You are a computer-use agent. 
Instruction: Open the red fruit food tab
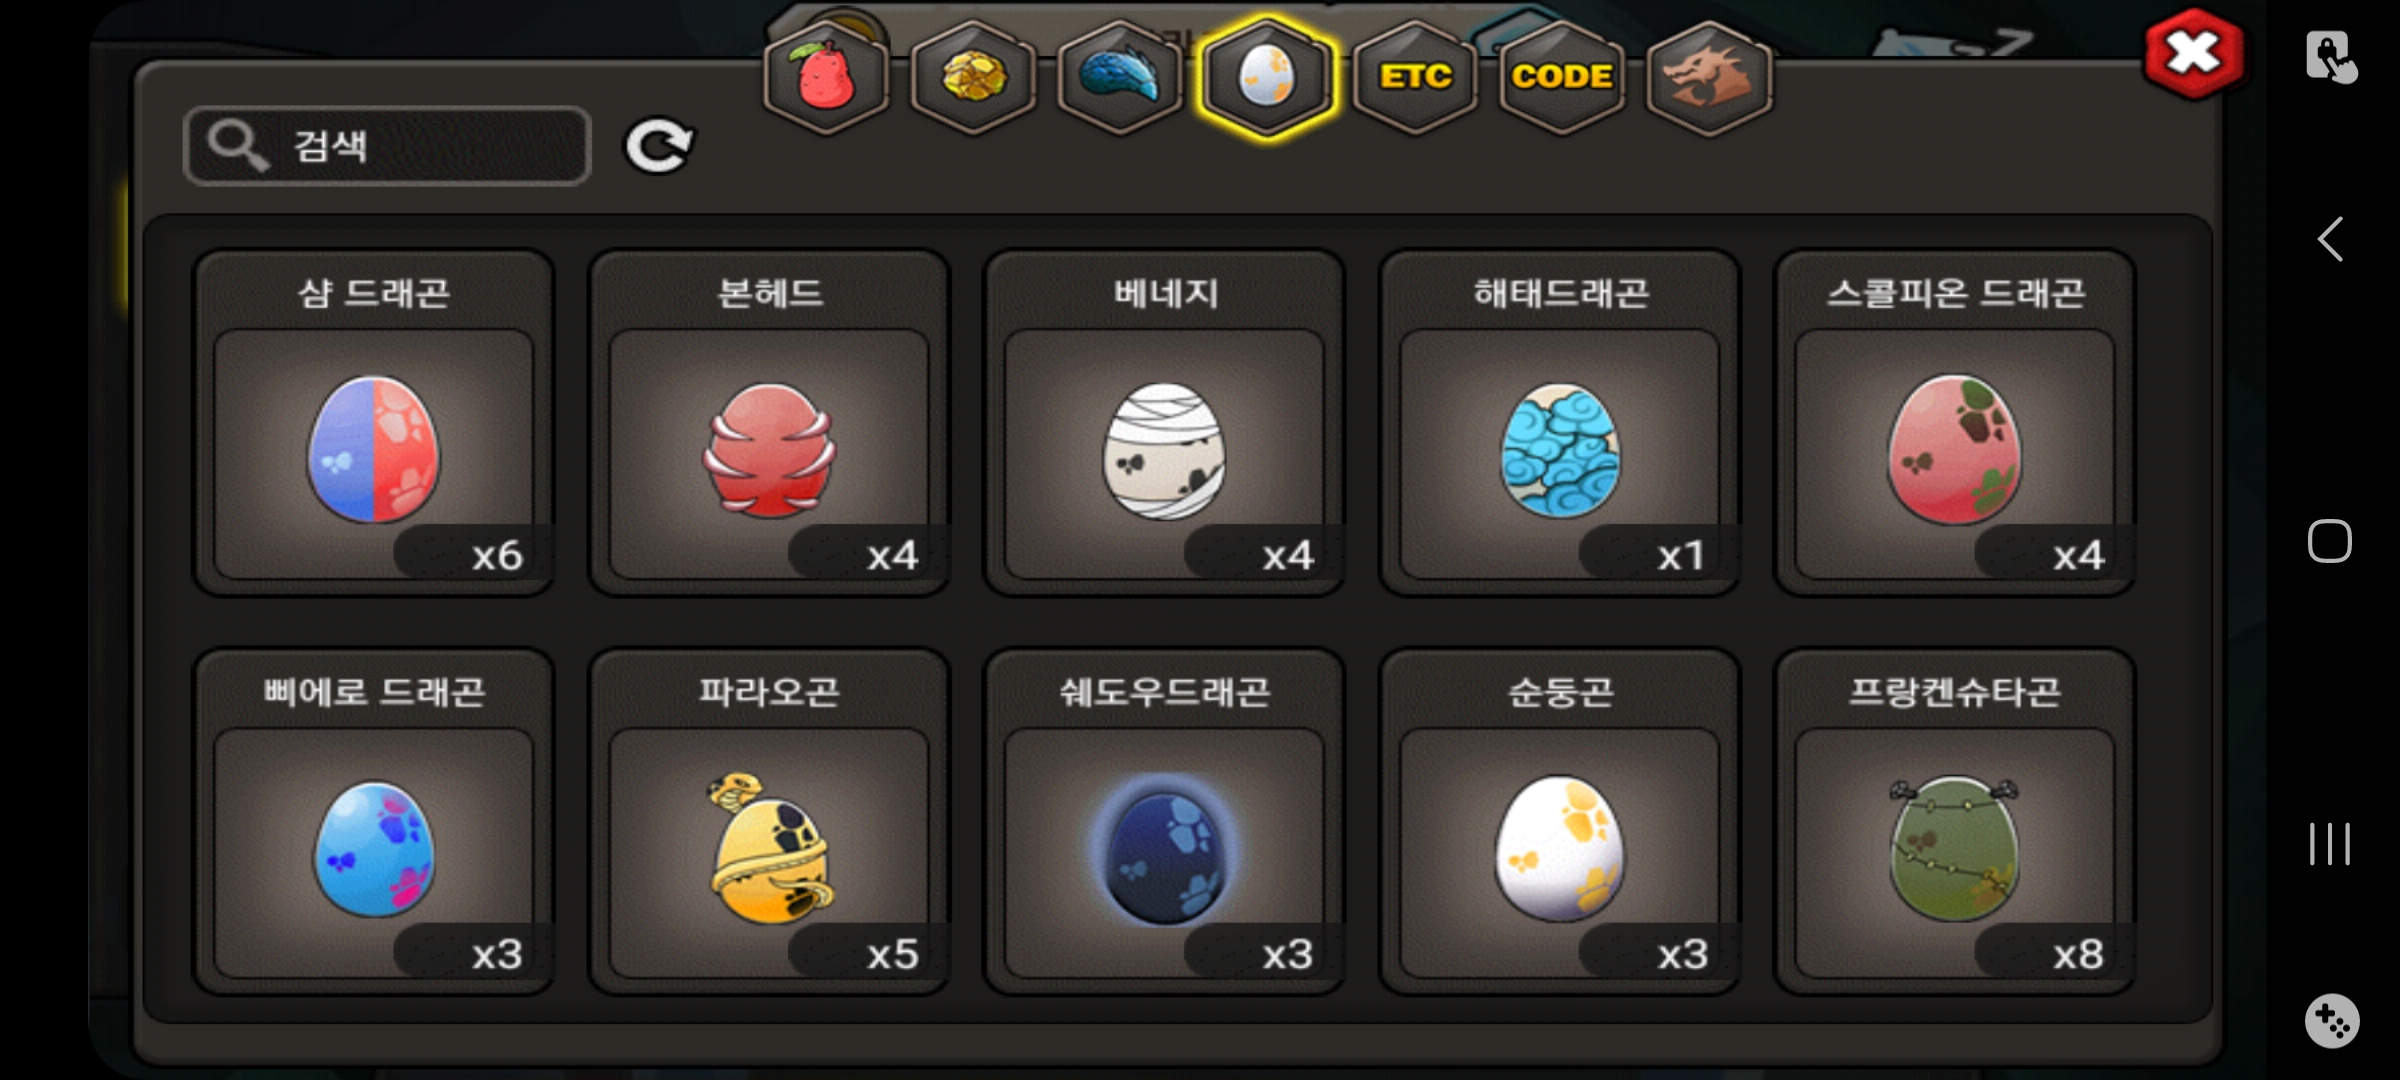tap(826, 78)
